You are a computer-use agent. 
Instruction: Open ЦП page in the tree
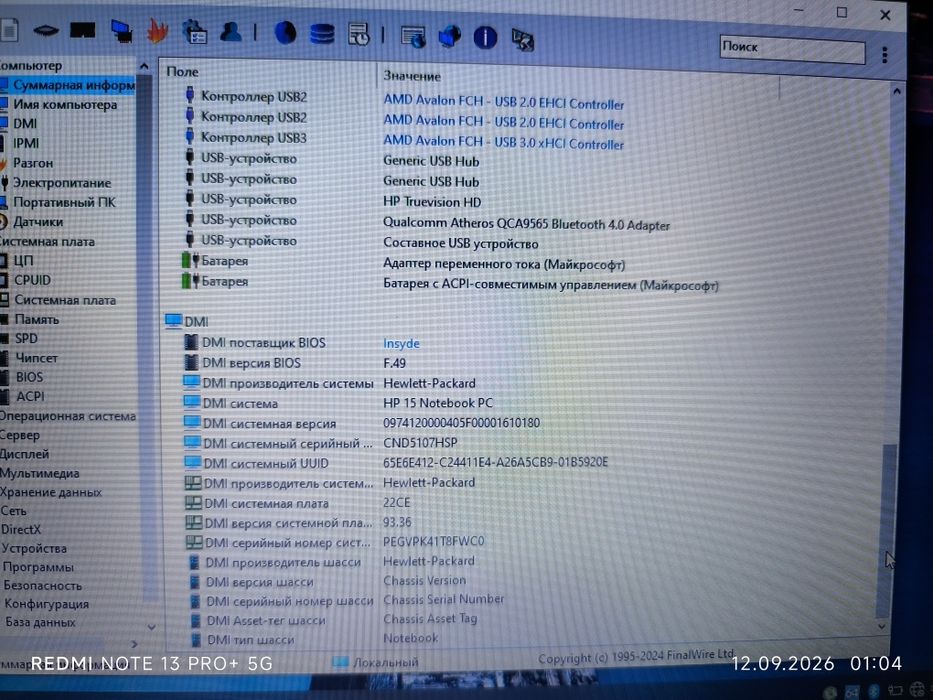point(23,261)
